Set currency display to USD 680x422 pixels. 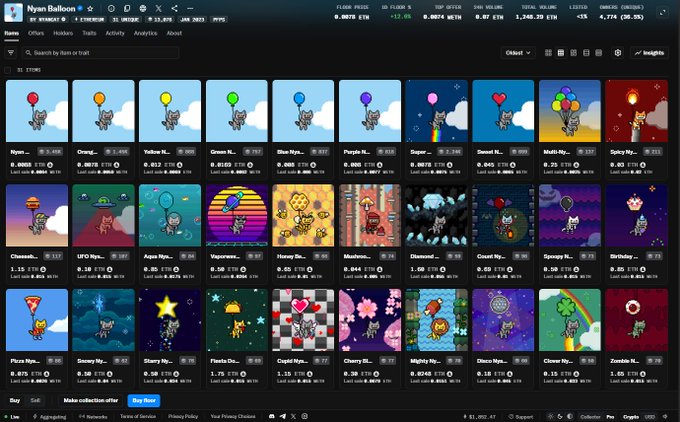click(649, 417)
